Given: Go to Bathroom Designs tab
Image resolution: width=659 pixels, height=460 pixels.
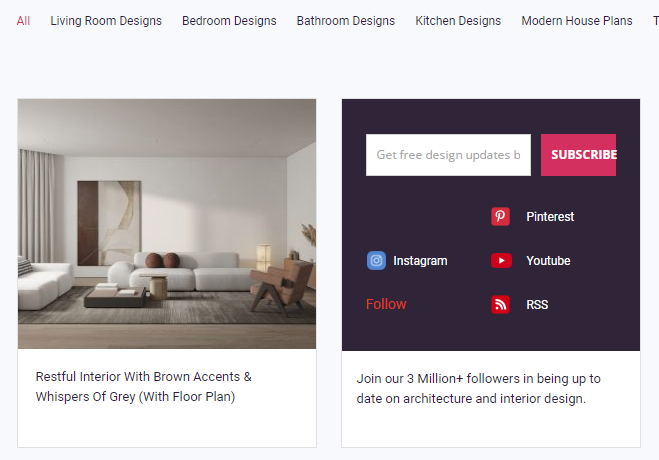Looking at the screenshot, I should pos(346,21).
